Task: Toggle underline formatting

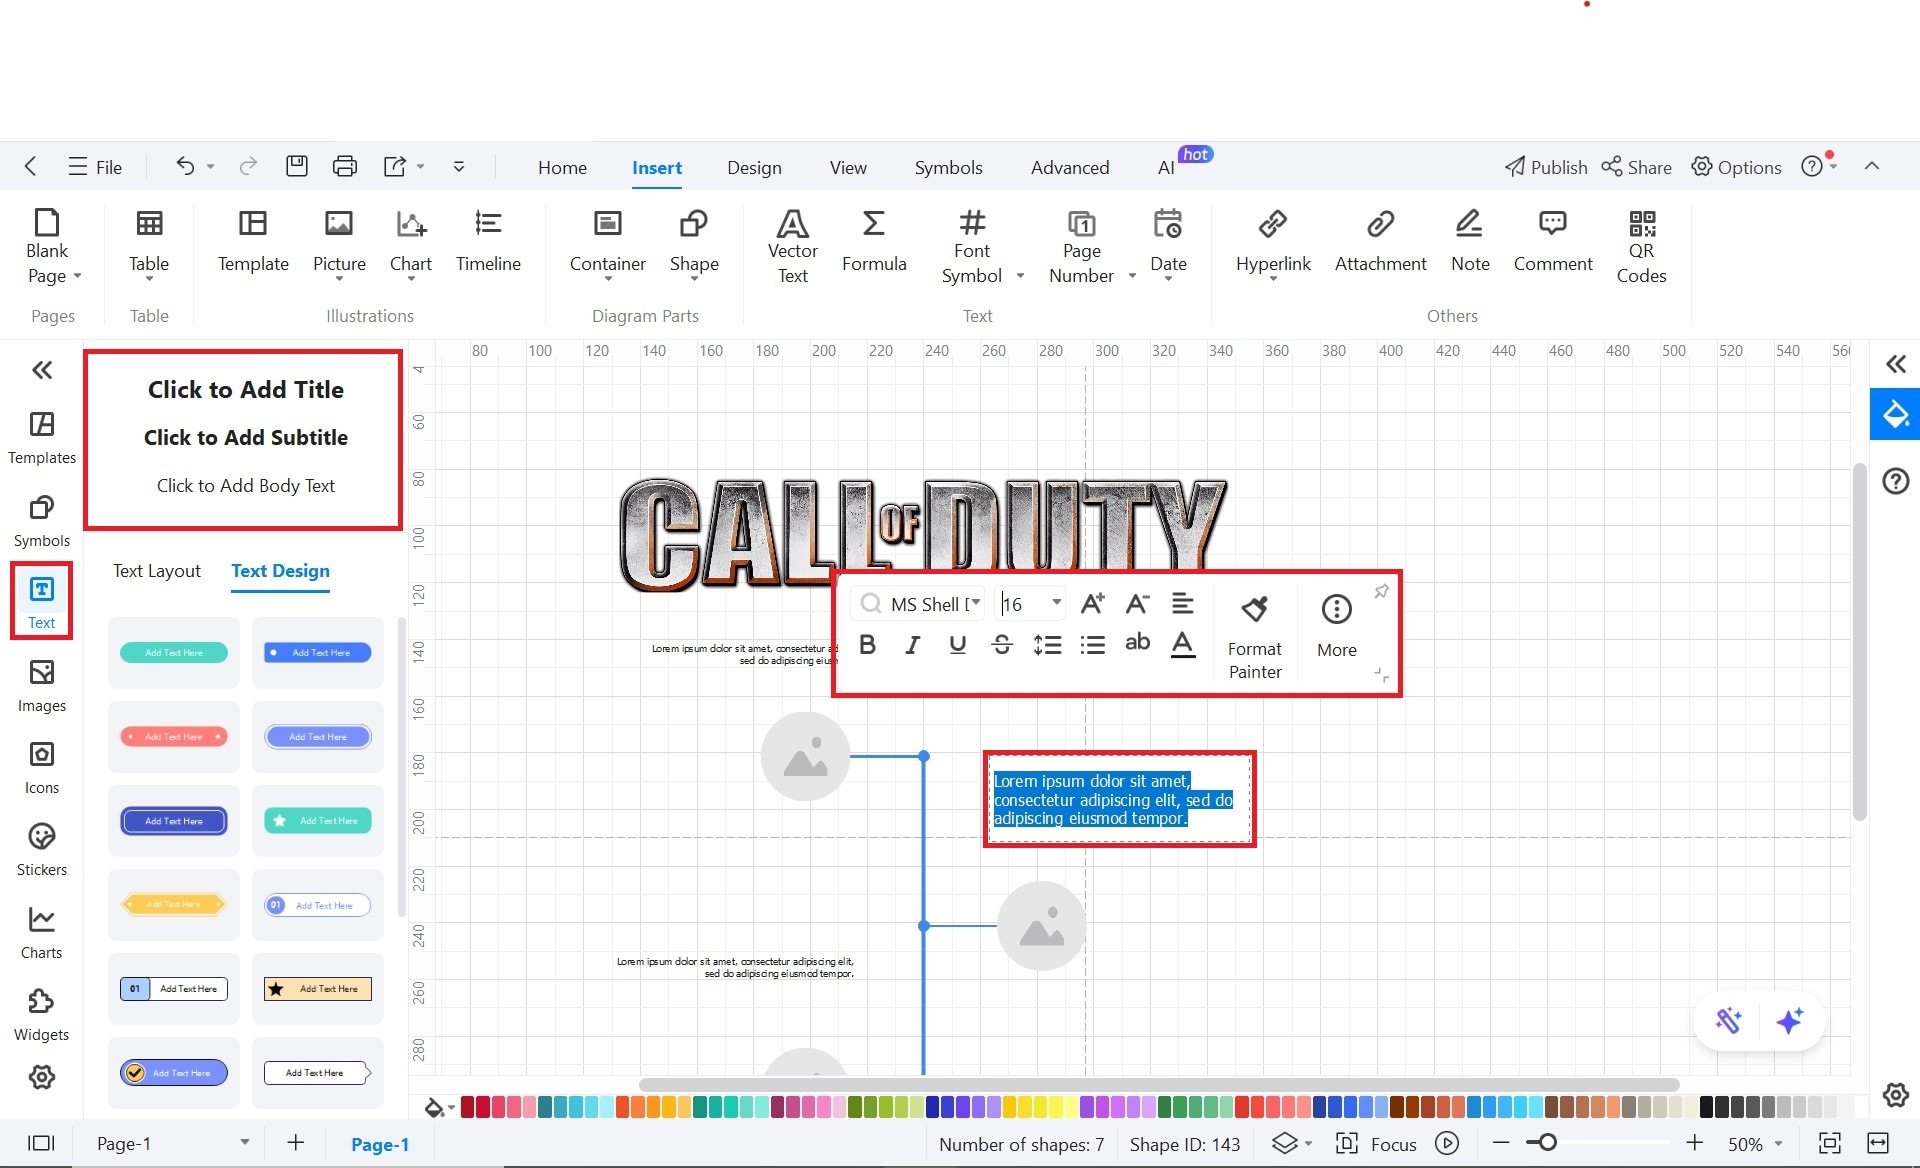Action: (957, 645)
